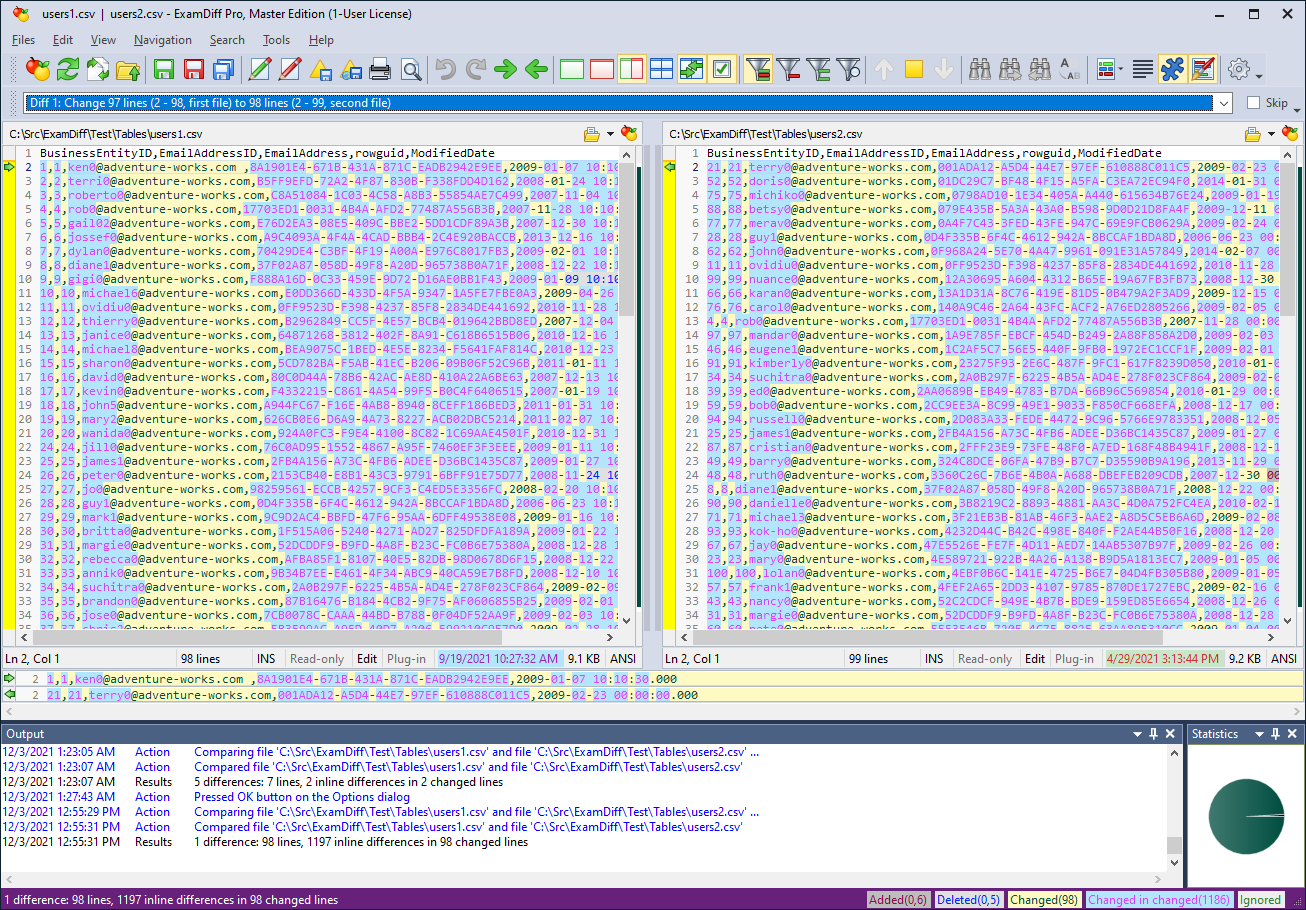
Task: Check the Skip checkbox
Action: pyautogui.click(x=1254, y=103)
